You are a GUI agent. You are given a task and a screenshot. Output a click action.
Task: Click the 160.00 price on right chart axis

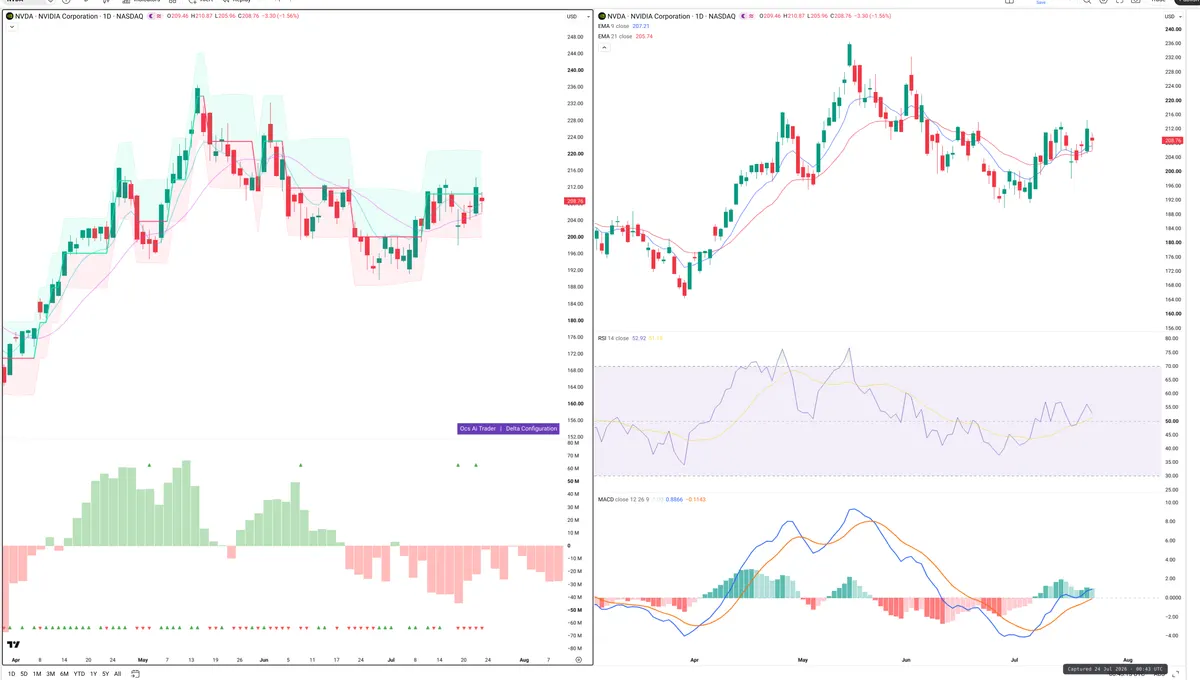pos(1172,313)
